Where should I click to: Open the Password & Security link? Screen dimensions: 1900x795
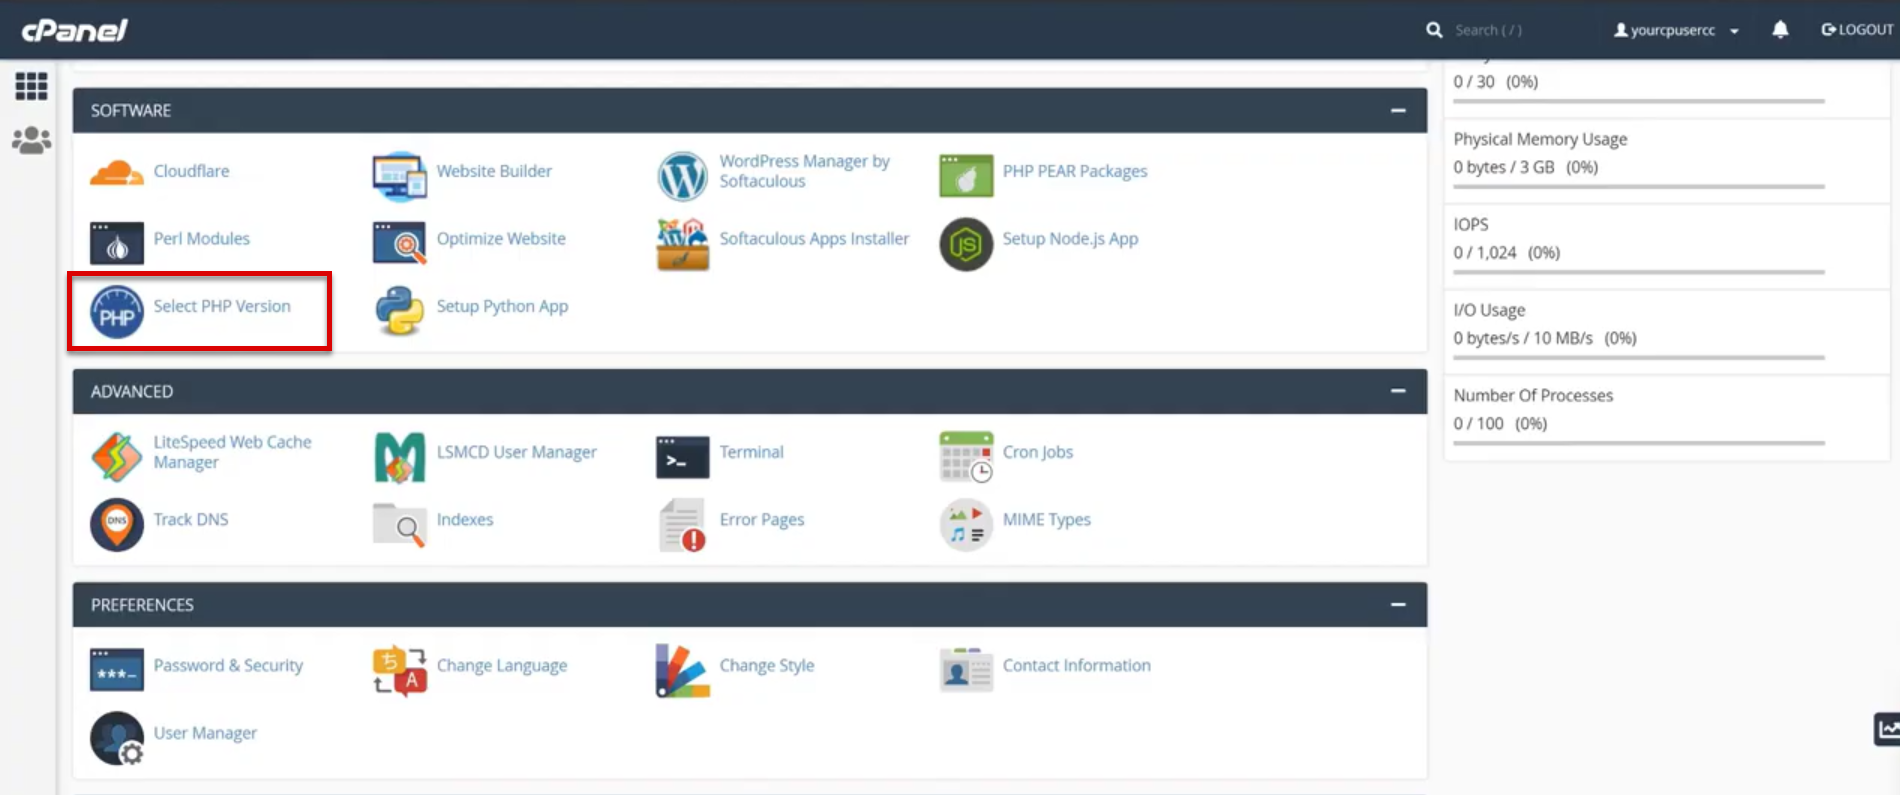tap(228, 665)
